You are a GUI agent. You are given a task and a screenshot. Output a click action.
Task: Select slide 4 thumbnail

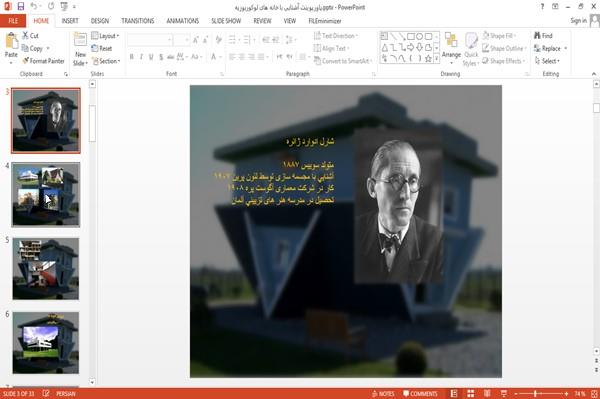click(x=46, y=195)
